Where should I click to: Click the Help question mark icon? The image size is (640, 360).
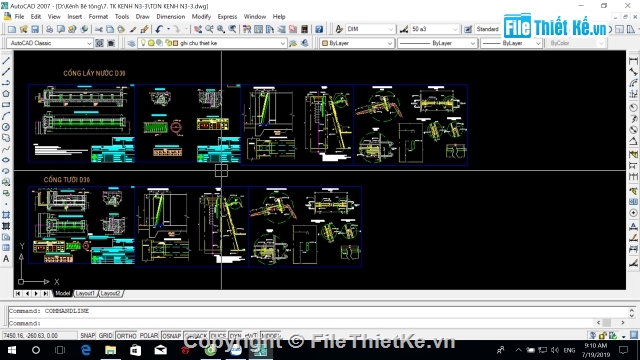(x=319, y=29)
